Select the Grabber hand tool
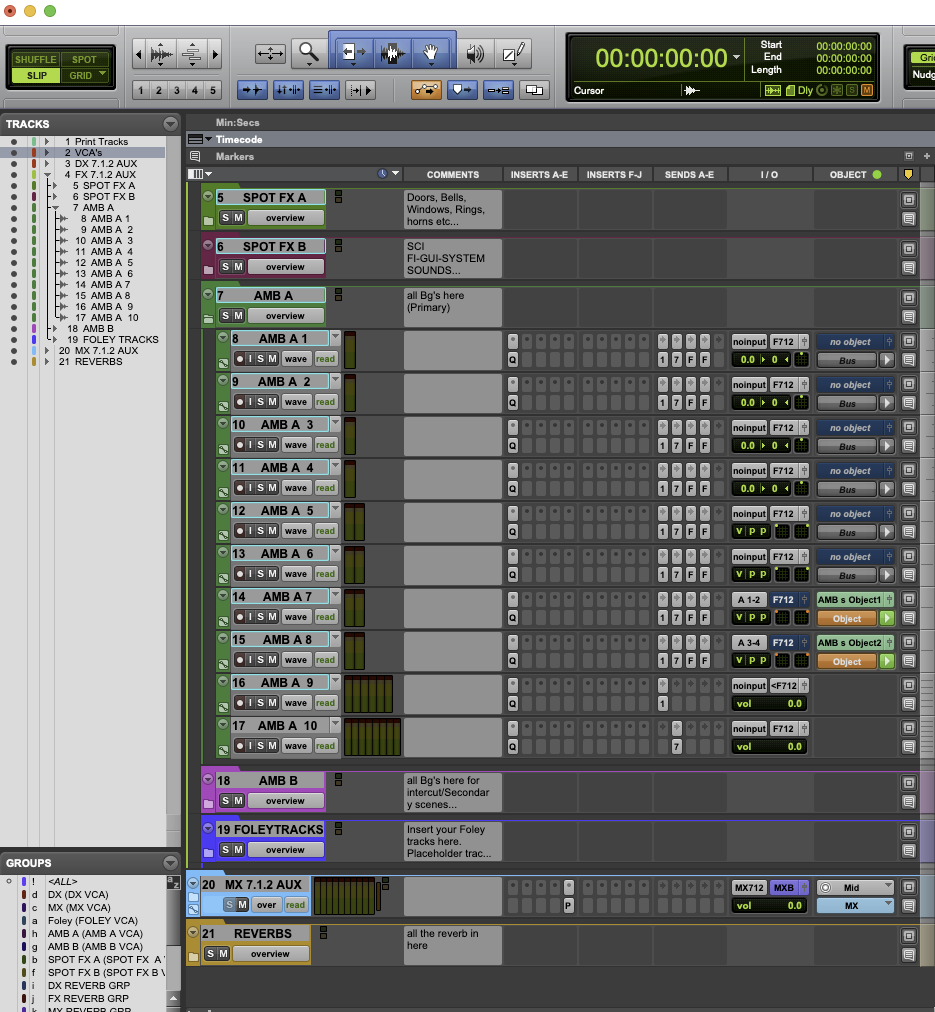 tap(430, 52)
